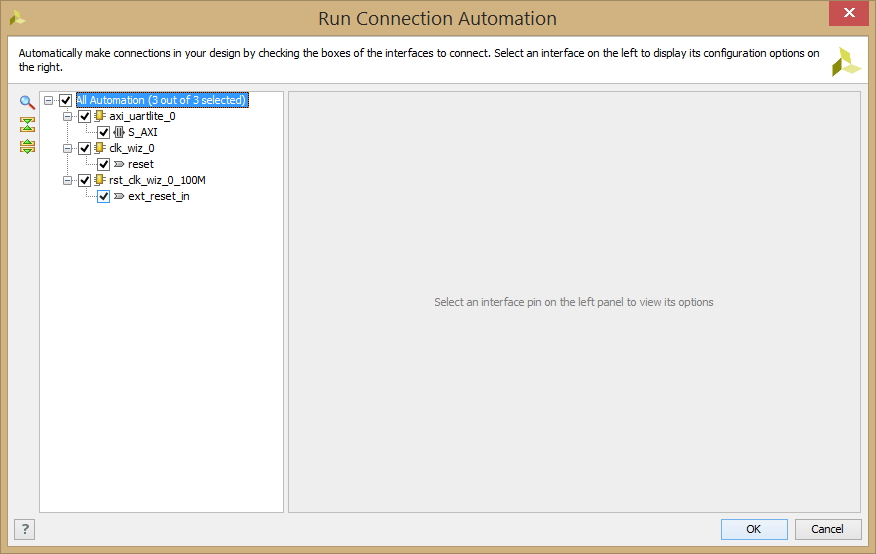
Task: Uncheck the axi_uartlite_0 checkbox
Action: pyautogui.click(x=84, y=116)
